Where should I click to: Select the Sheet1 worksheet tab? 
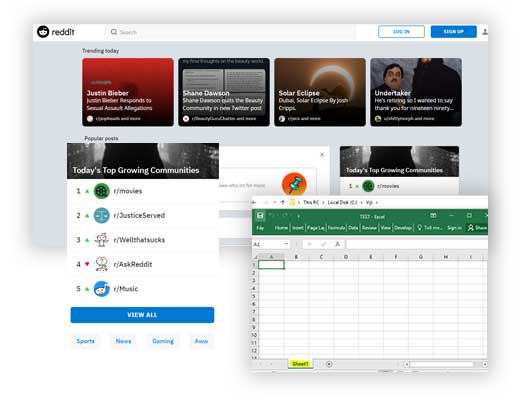pos(300,364)
